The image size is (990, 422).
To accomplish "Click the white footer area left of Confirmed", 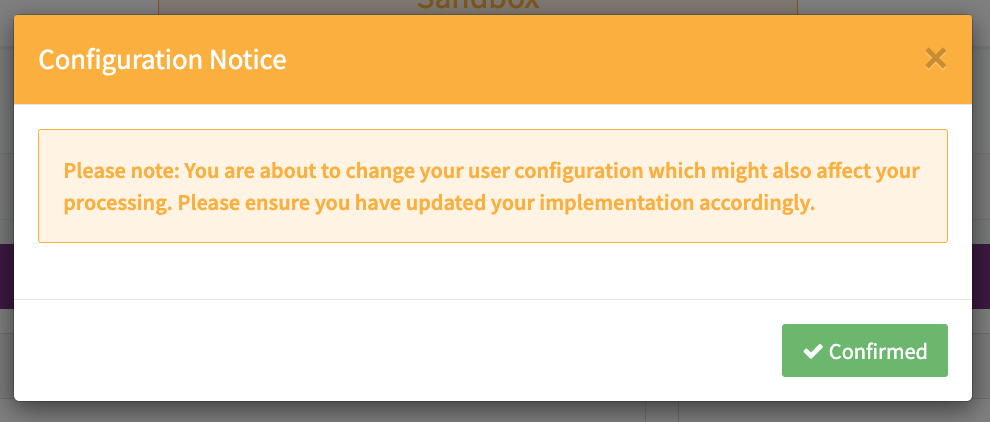I will point(400,350).
